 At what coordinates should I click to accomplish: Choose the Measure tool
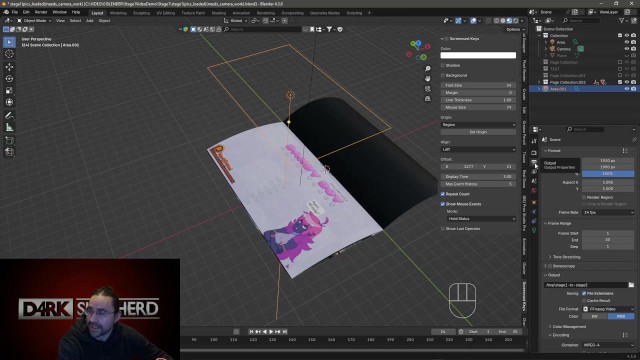[x=9, y=128]
